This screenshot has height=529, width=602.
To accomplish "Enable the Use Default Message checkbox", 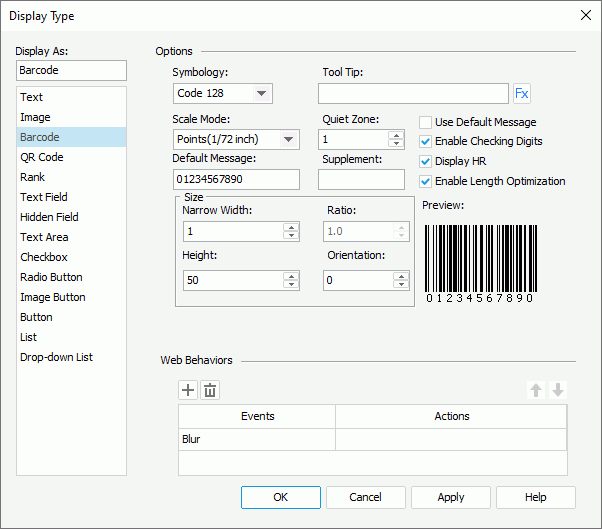I will coord(426,122).
